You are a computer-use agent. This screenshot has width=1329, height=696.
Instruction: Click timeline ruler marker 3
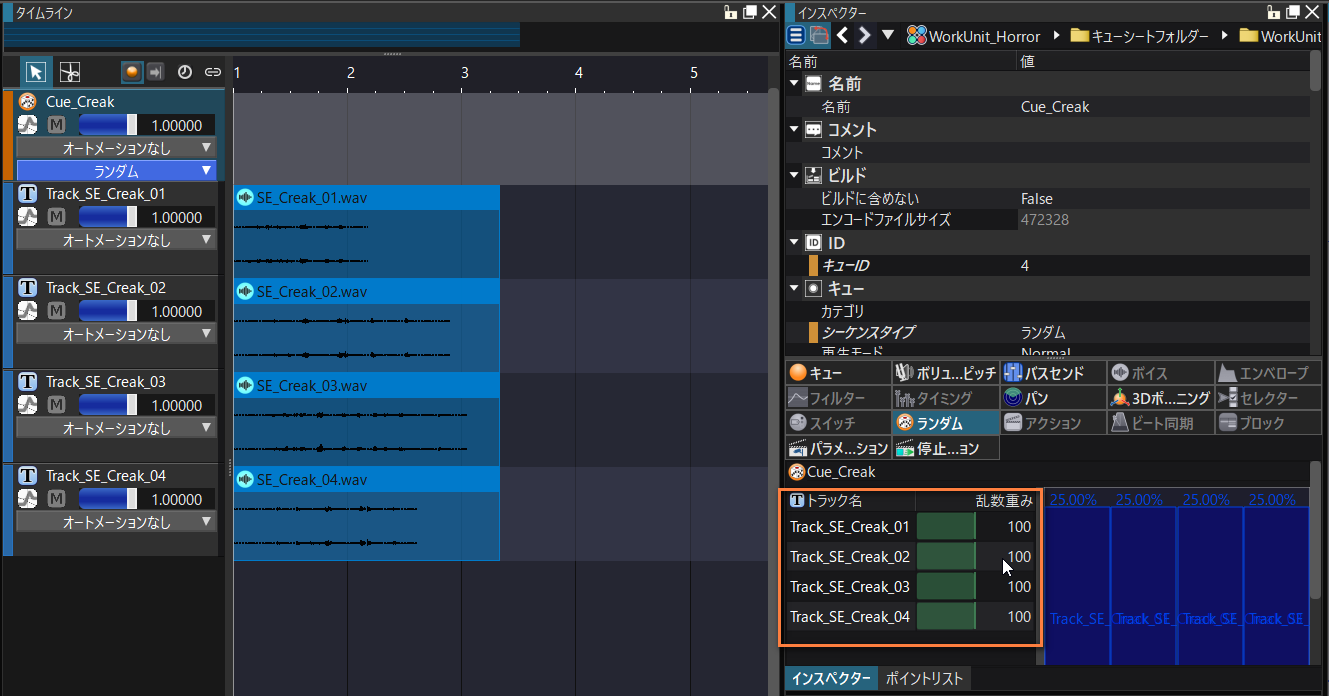(465, 73)
